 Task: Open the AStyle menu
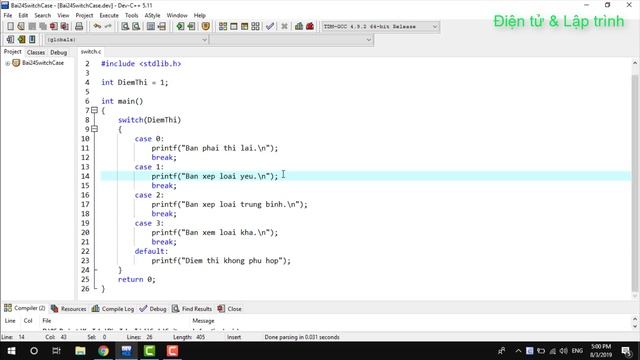tap(152, 16)
